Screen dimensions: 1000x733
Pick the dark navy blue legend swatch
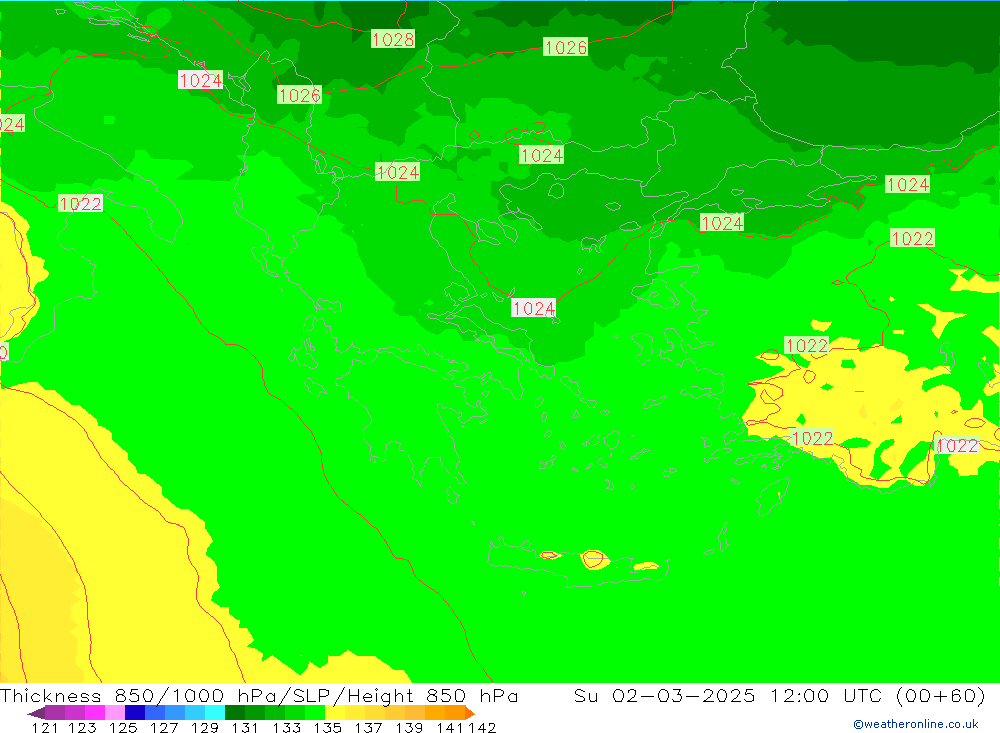(135, 713)
